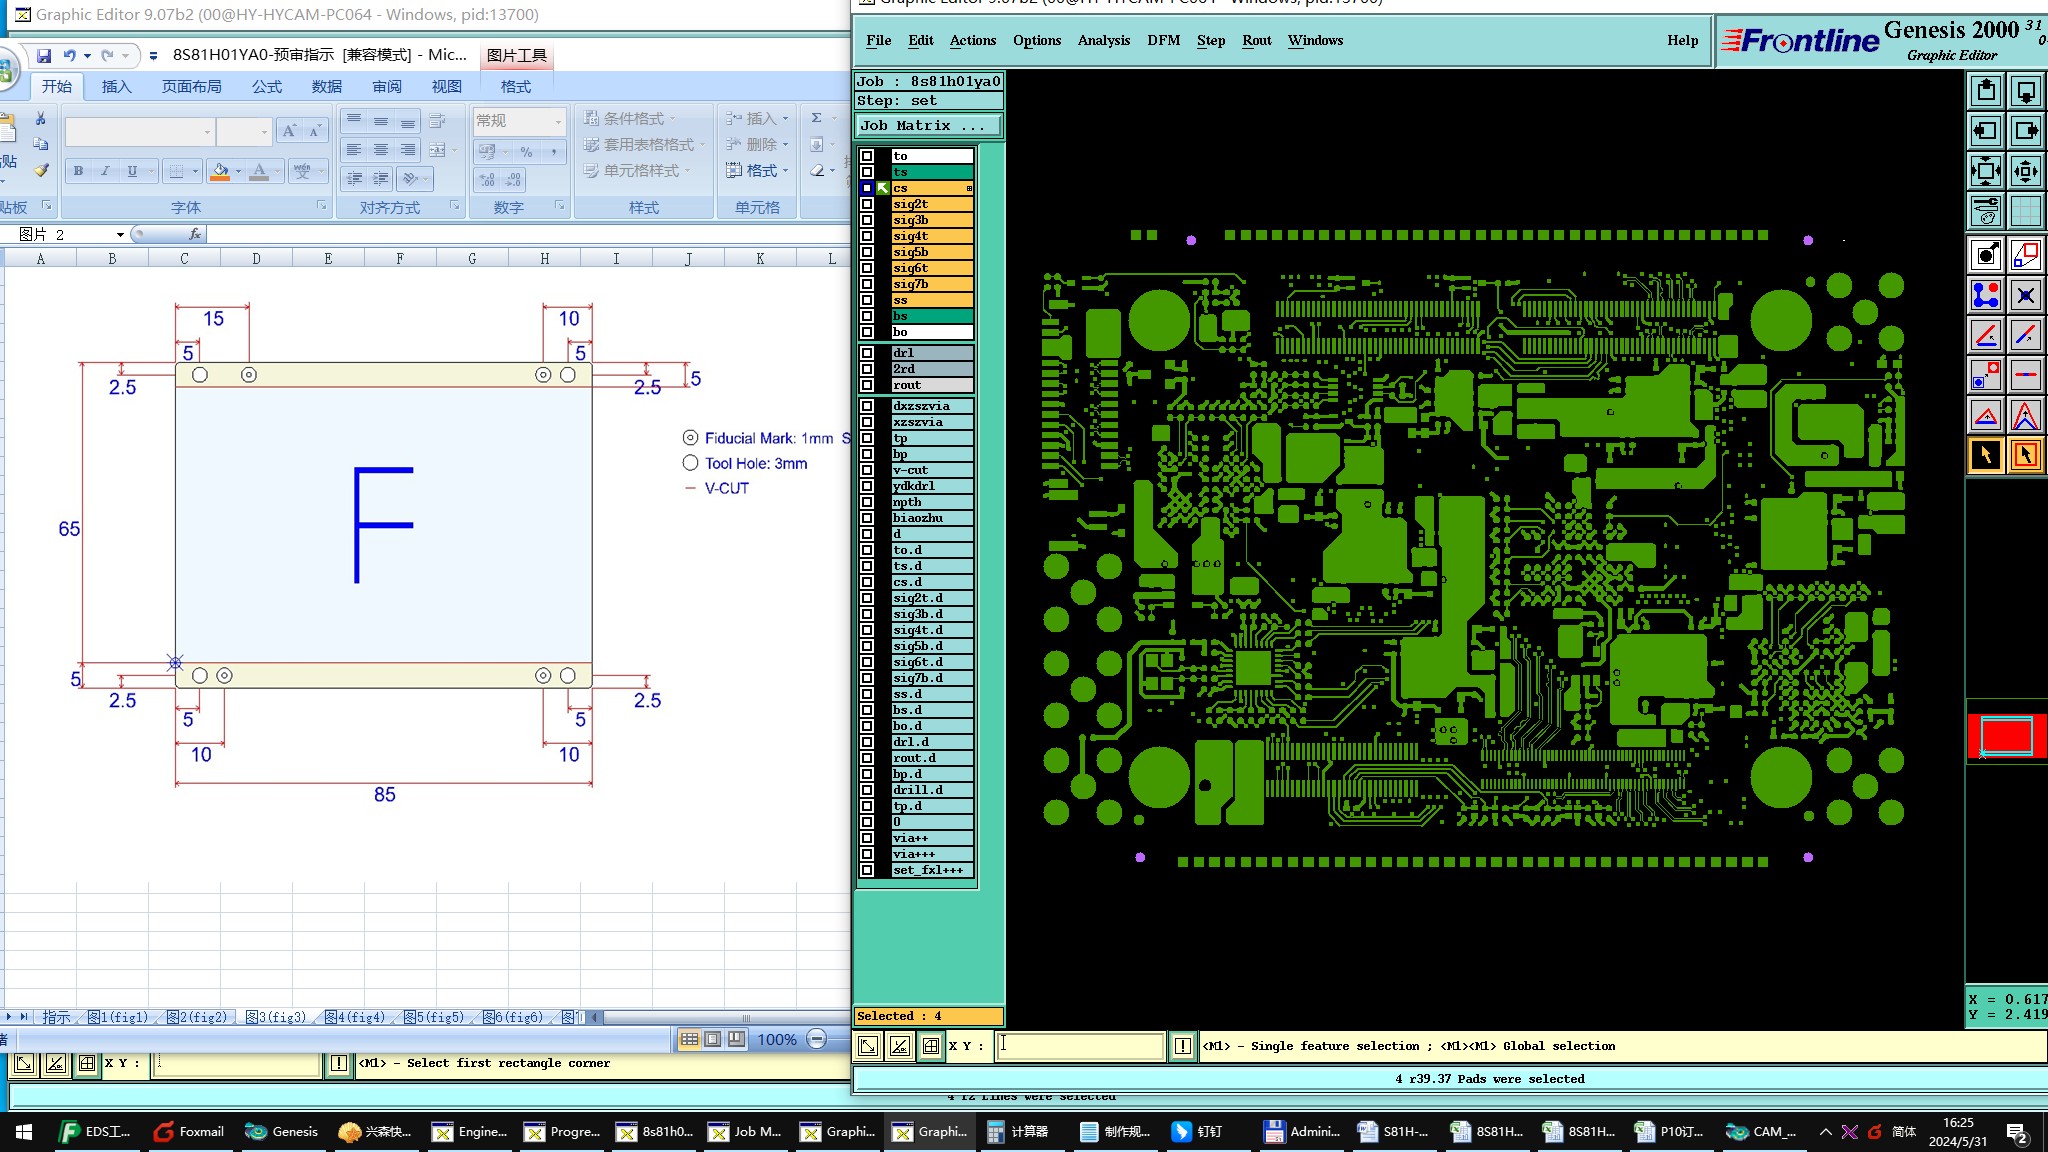Click the fill color paint bucket icon

220,171
